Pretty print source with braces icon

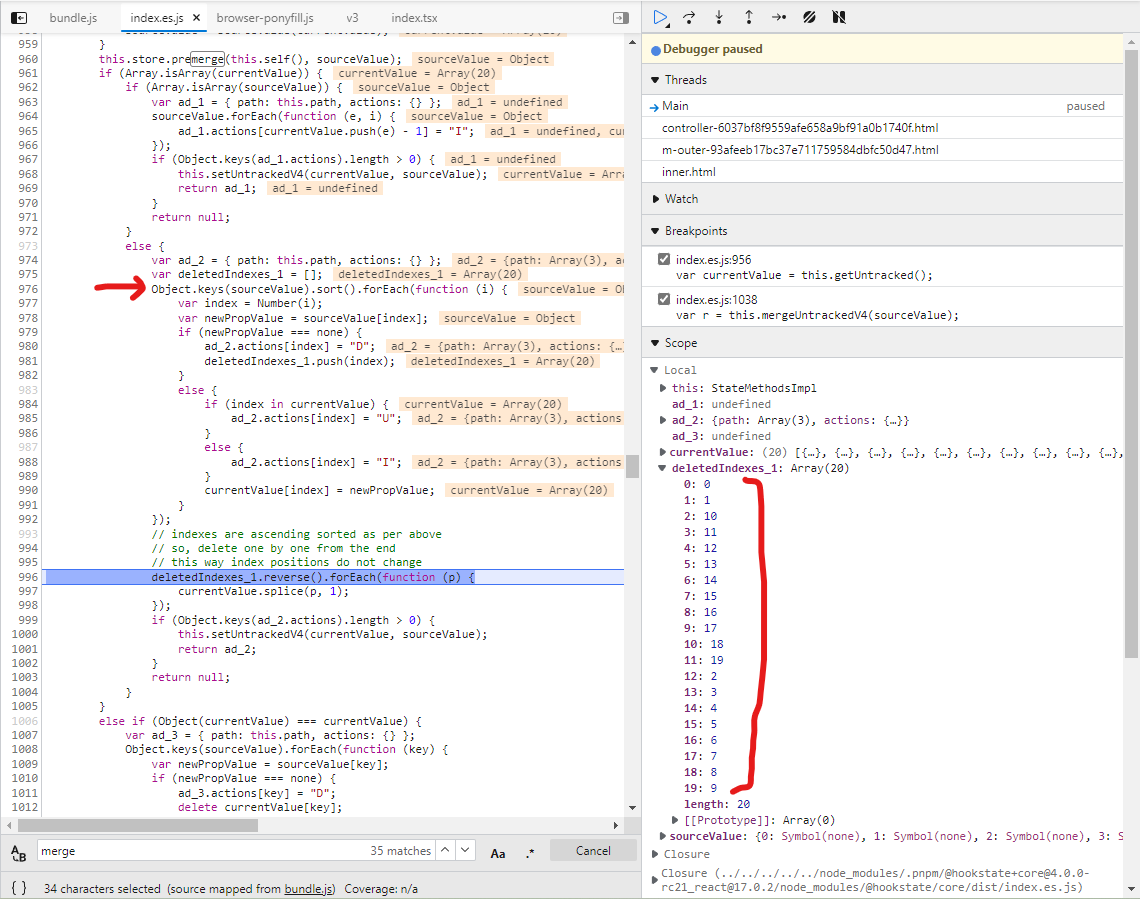click(19, 888)
